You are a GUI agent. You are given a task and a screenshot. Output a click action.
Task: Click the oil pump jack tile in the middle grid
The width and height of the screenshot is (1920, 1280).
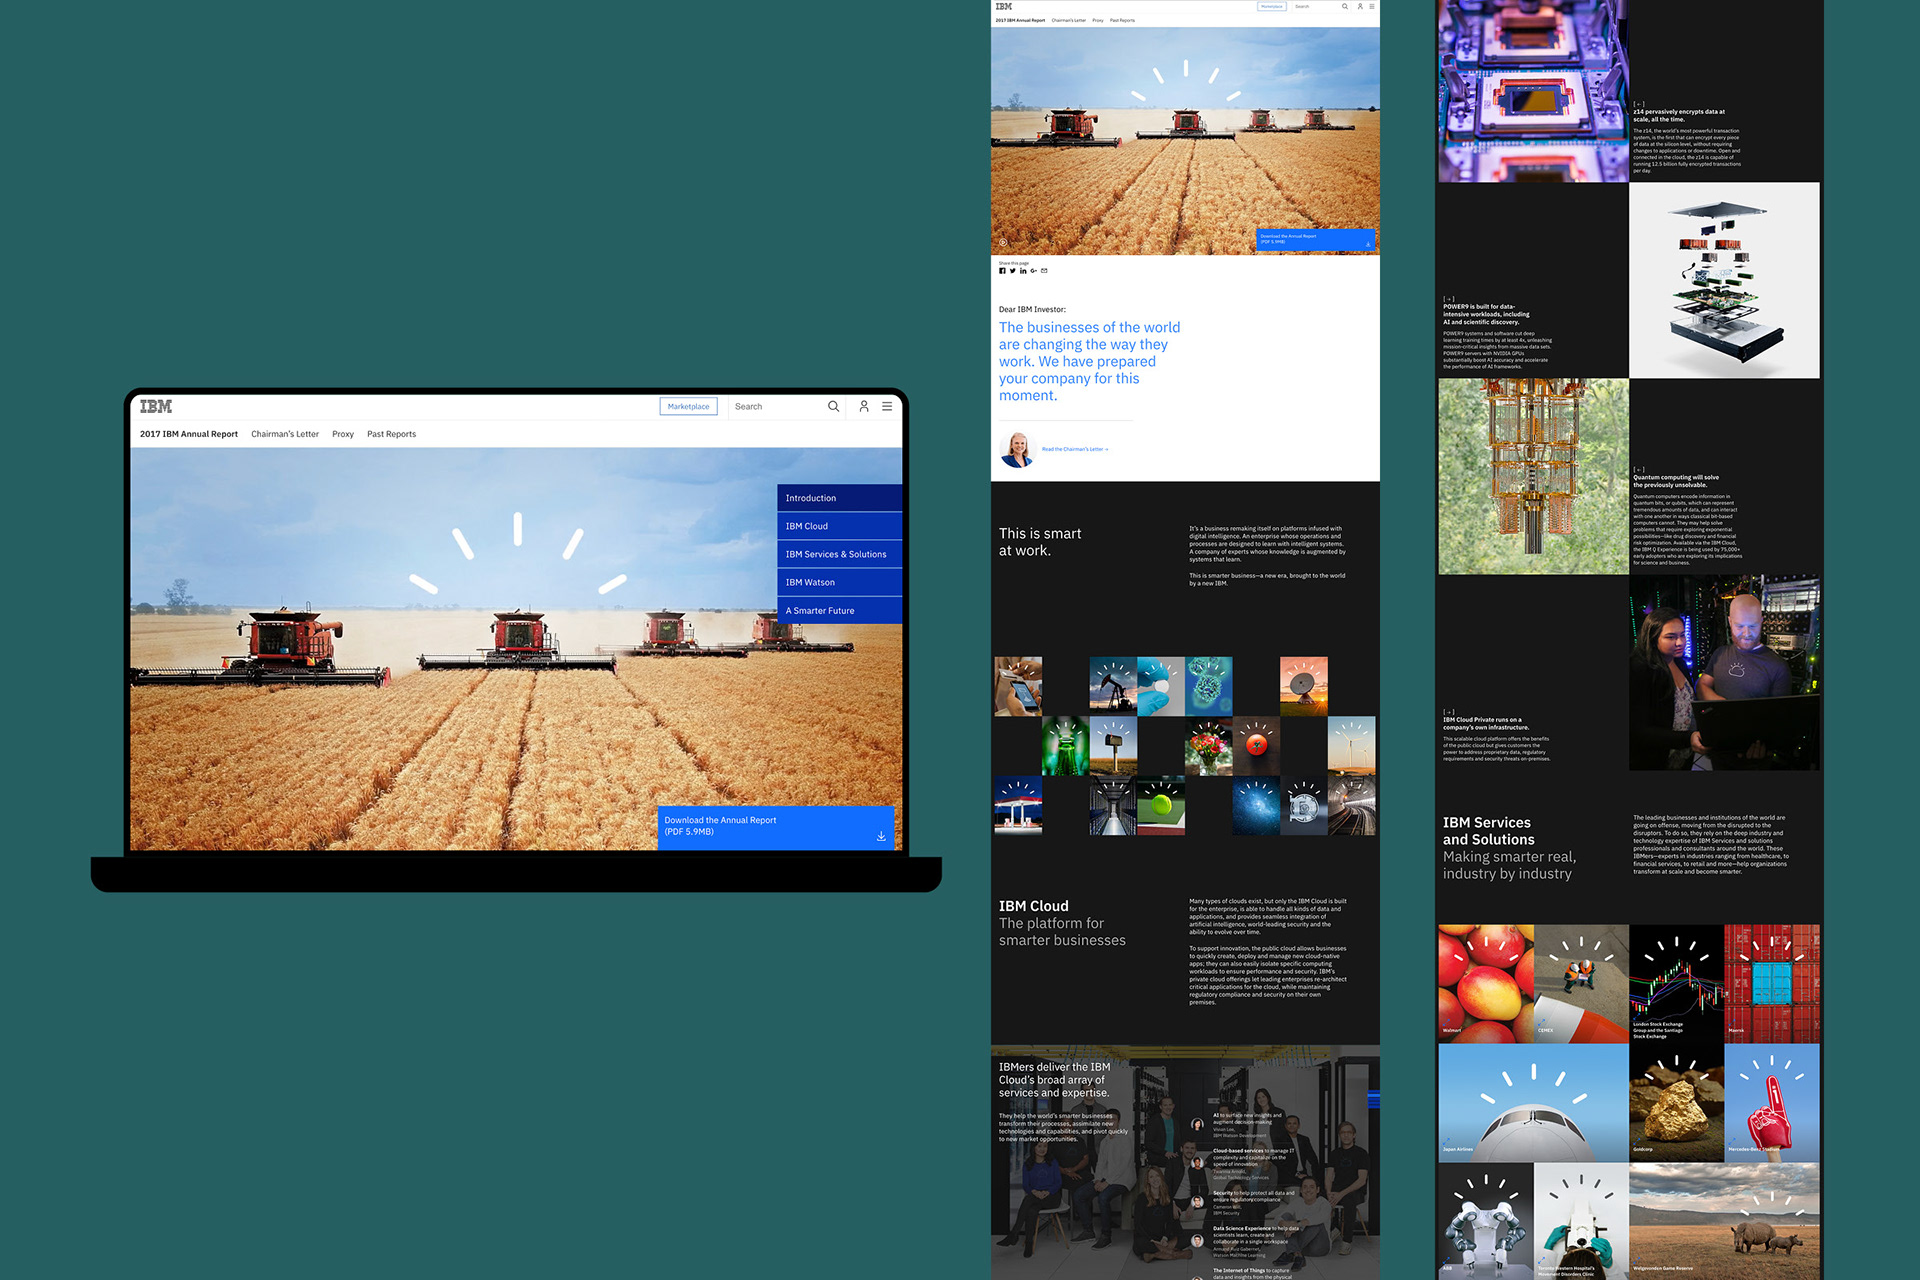[x=1113, y=686]
